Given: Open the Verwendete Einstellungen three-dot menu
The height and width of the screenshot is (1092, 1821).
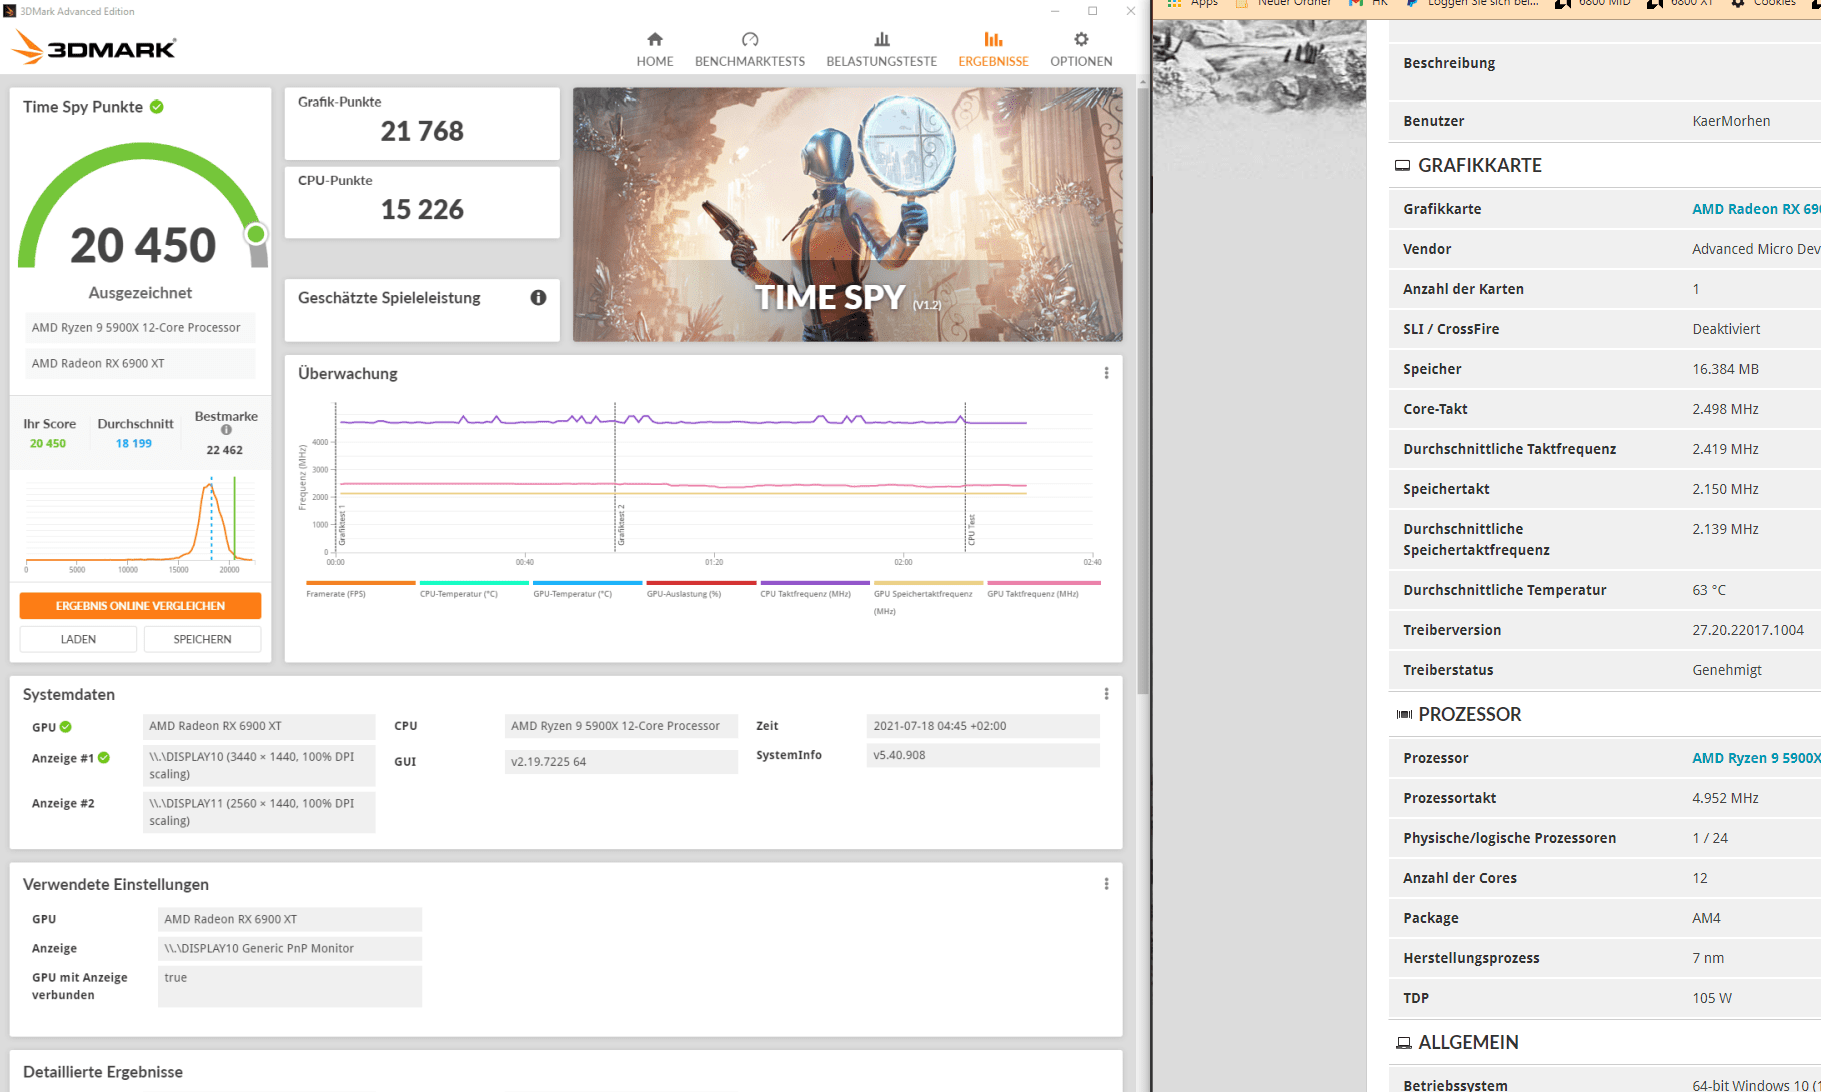Looking at the screenshot, I should tap(1106, 884).
